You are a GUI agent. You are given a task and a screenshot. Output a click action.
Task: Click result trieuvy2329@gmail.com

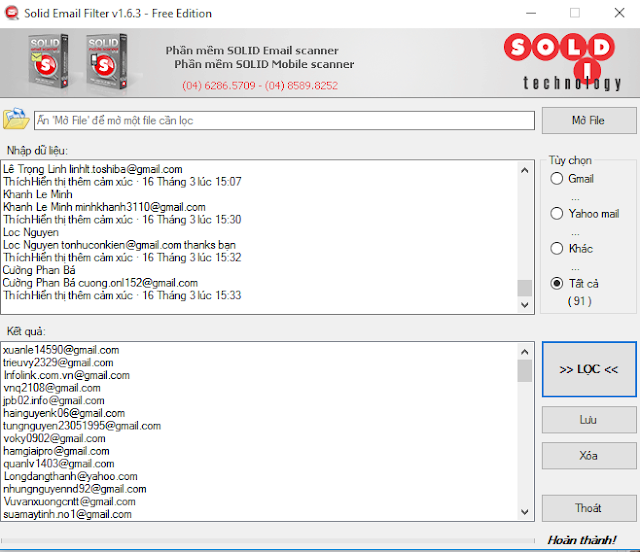coord(58,363)
